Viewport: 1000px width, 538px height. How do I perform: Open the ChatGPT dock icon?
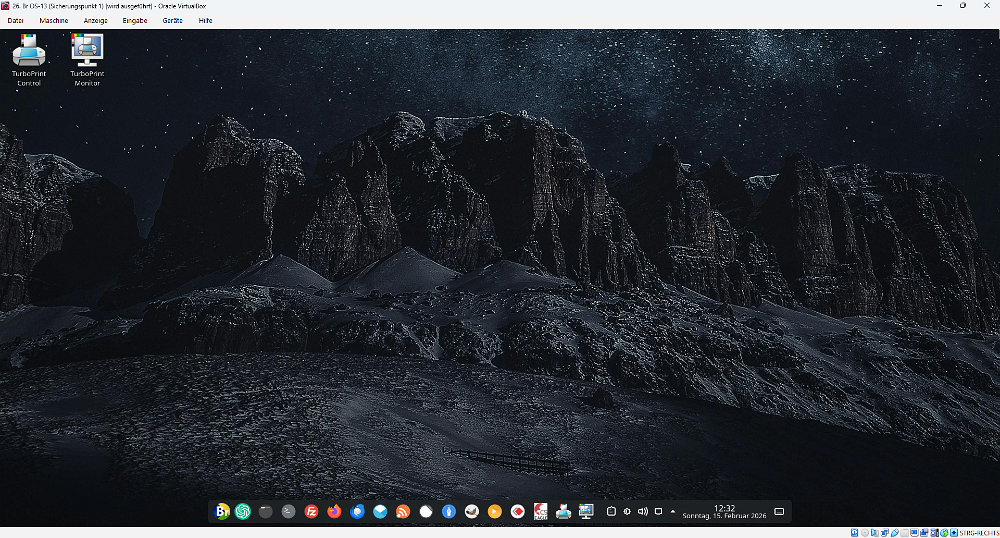tap(242, 511)
